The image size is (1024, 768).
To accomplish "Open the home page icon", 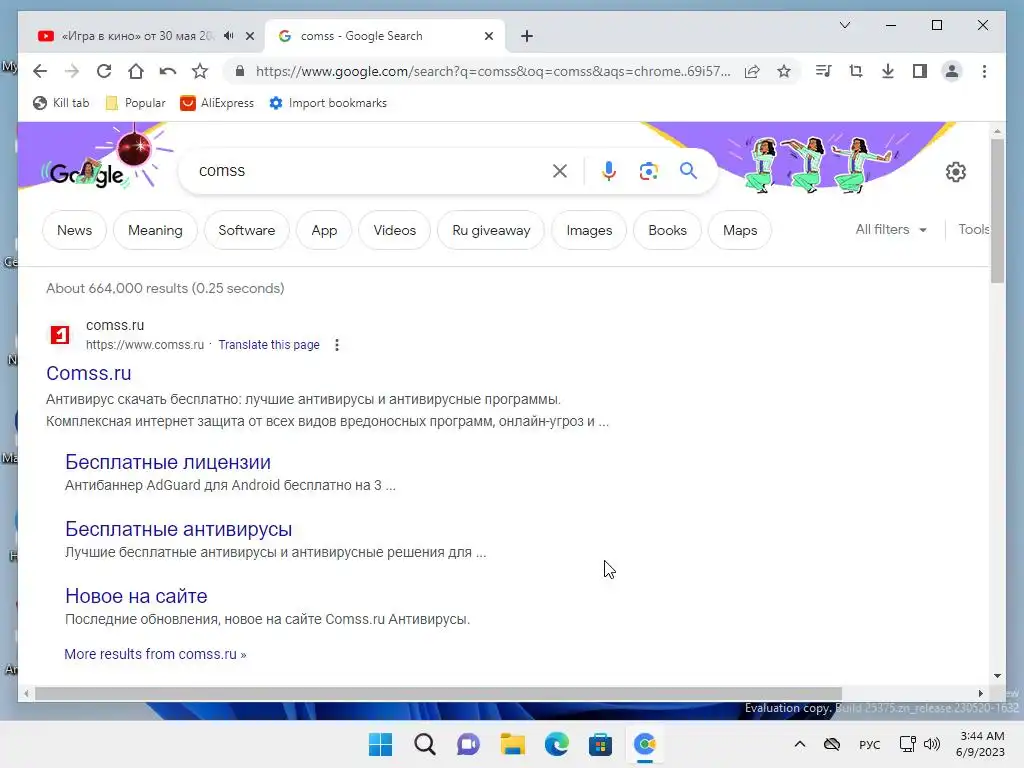I will tap(136, 71).
